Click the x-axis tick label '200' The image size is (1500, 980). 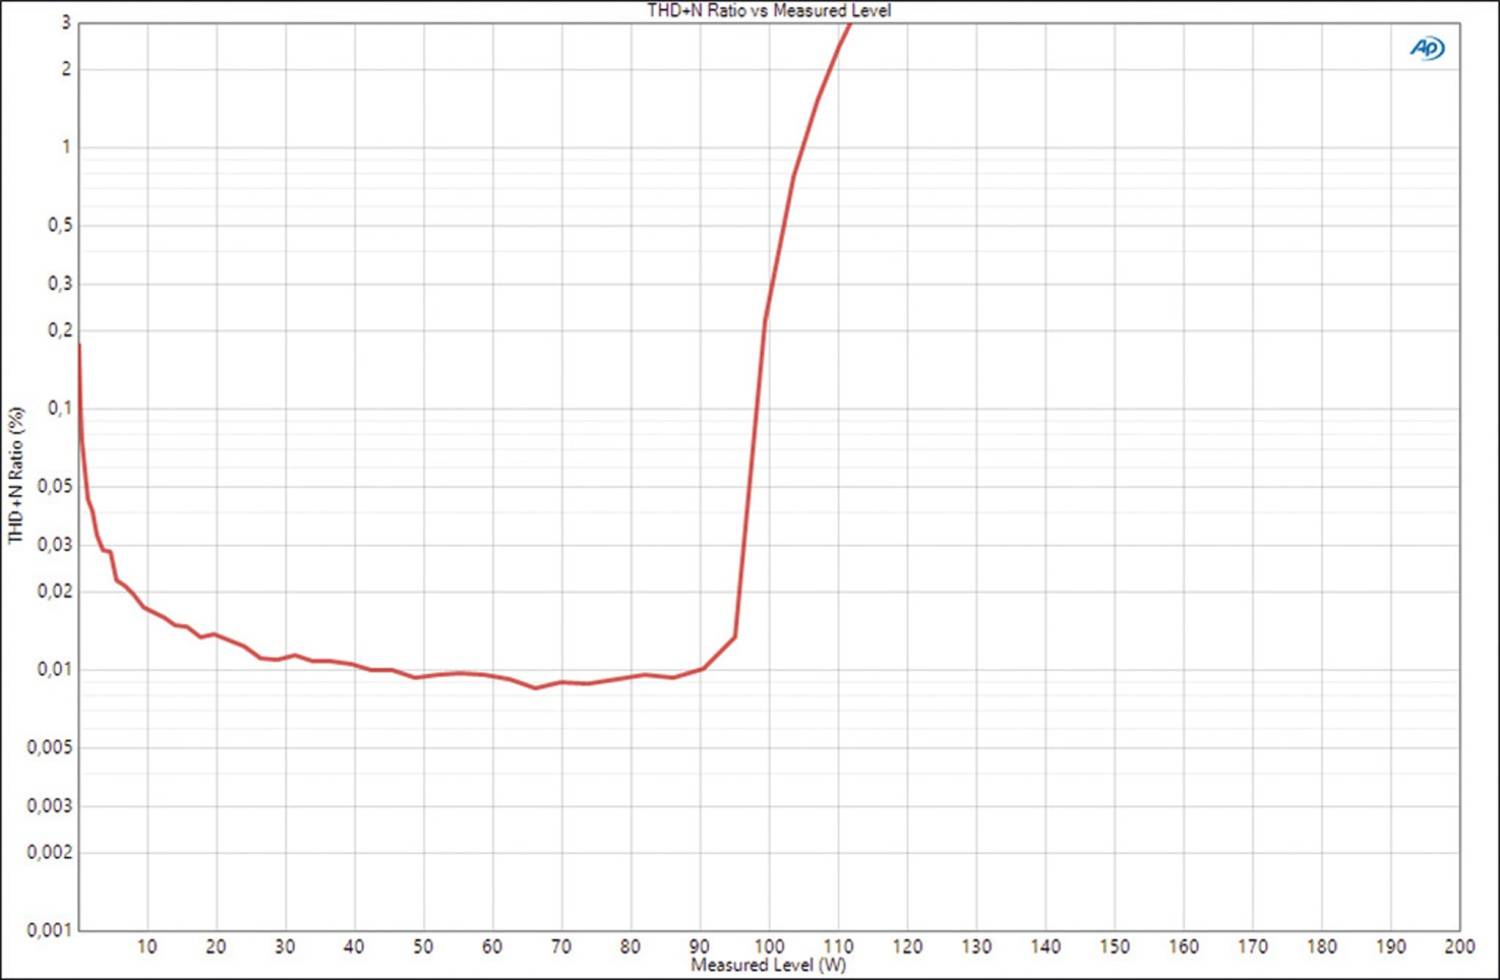point(1459,946)
